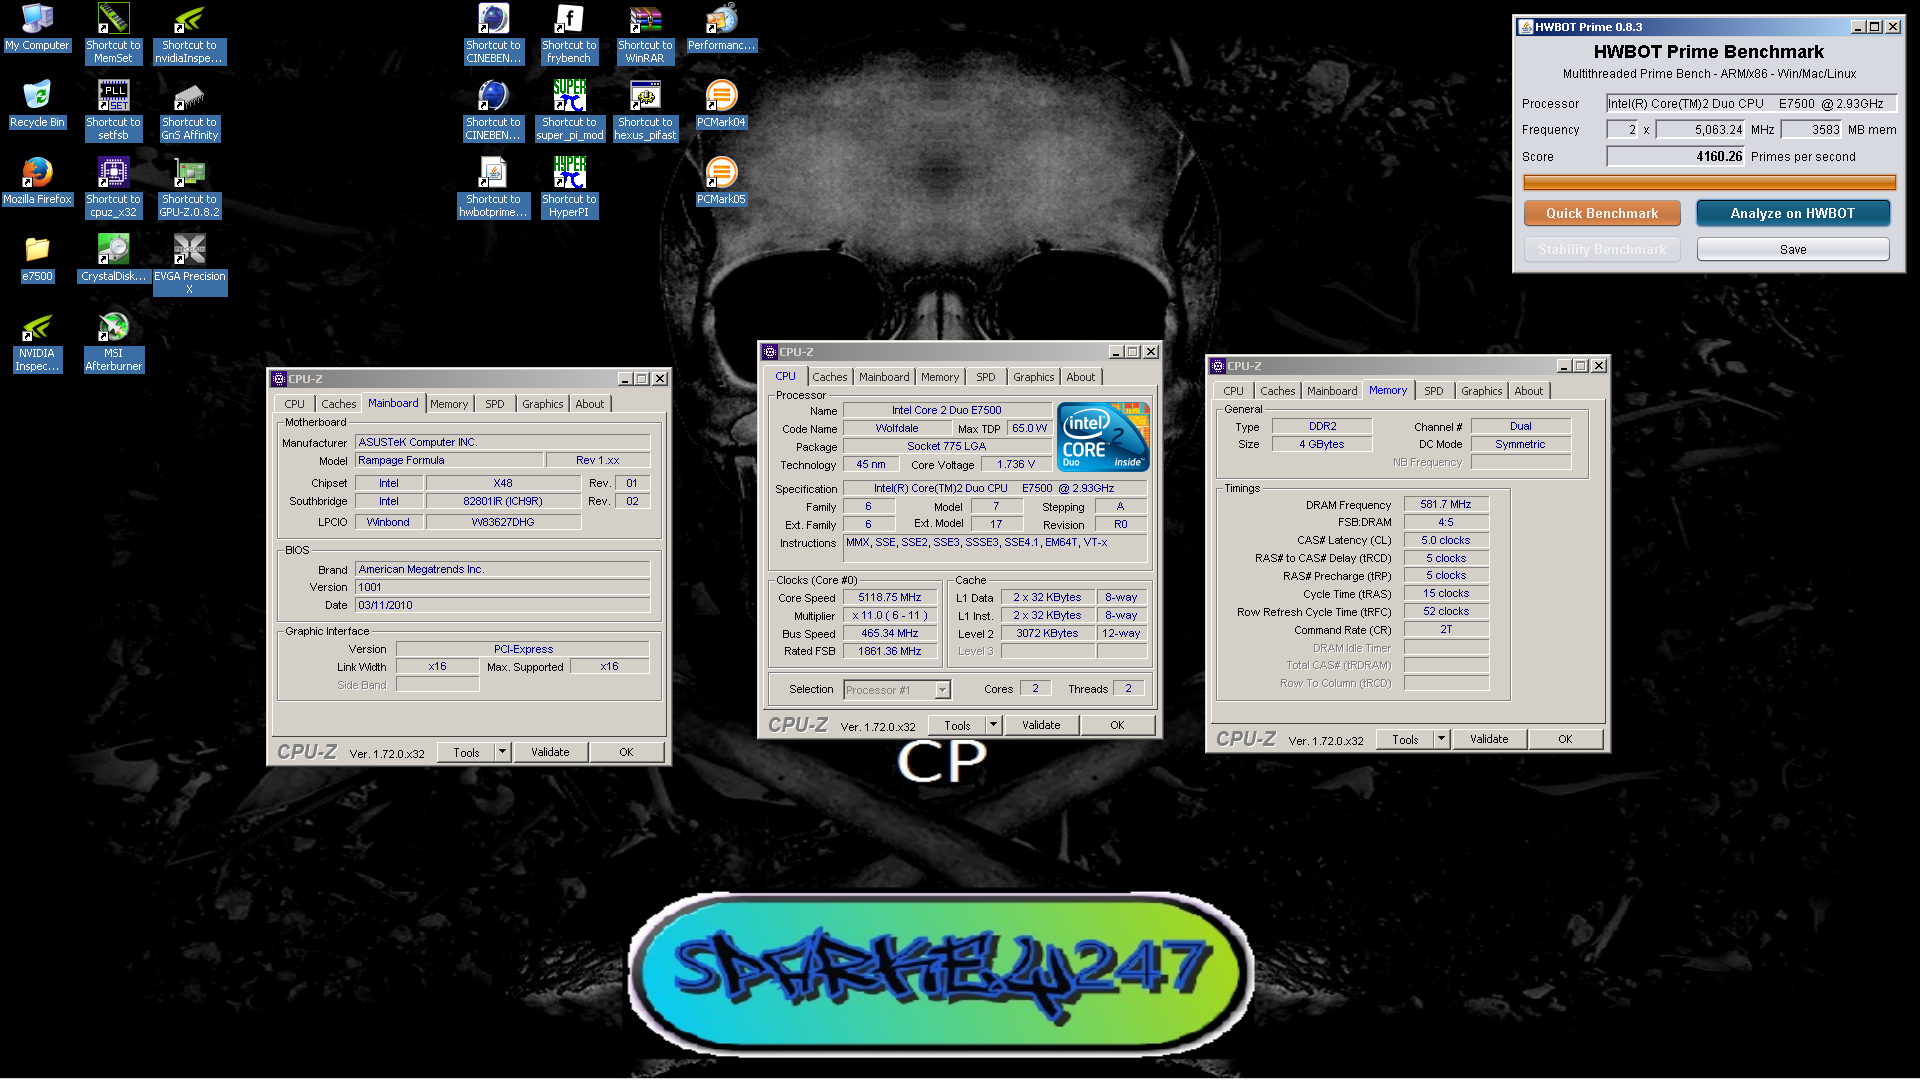Open the Shortcut to nvidiaInspector icon
The width and height of the screenshot is (1920, 1080).
[189, 34]
